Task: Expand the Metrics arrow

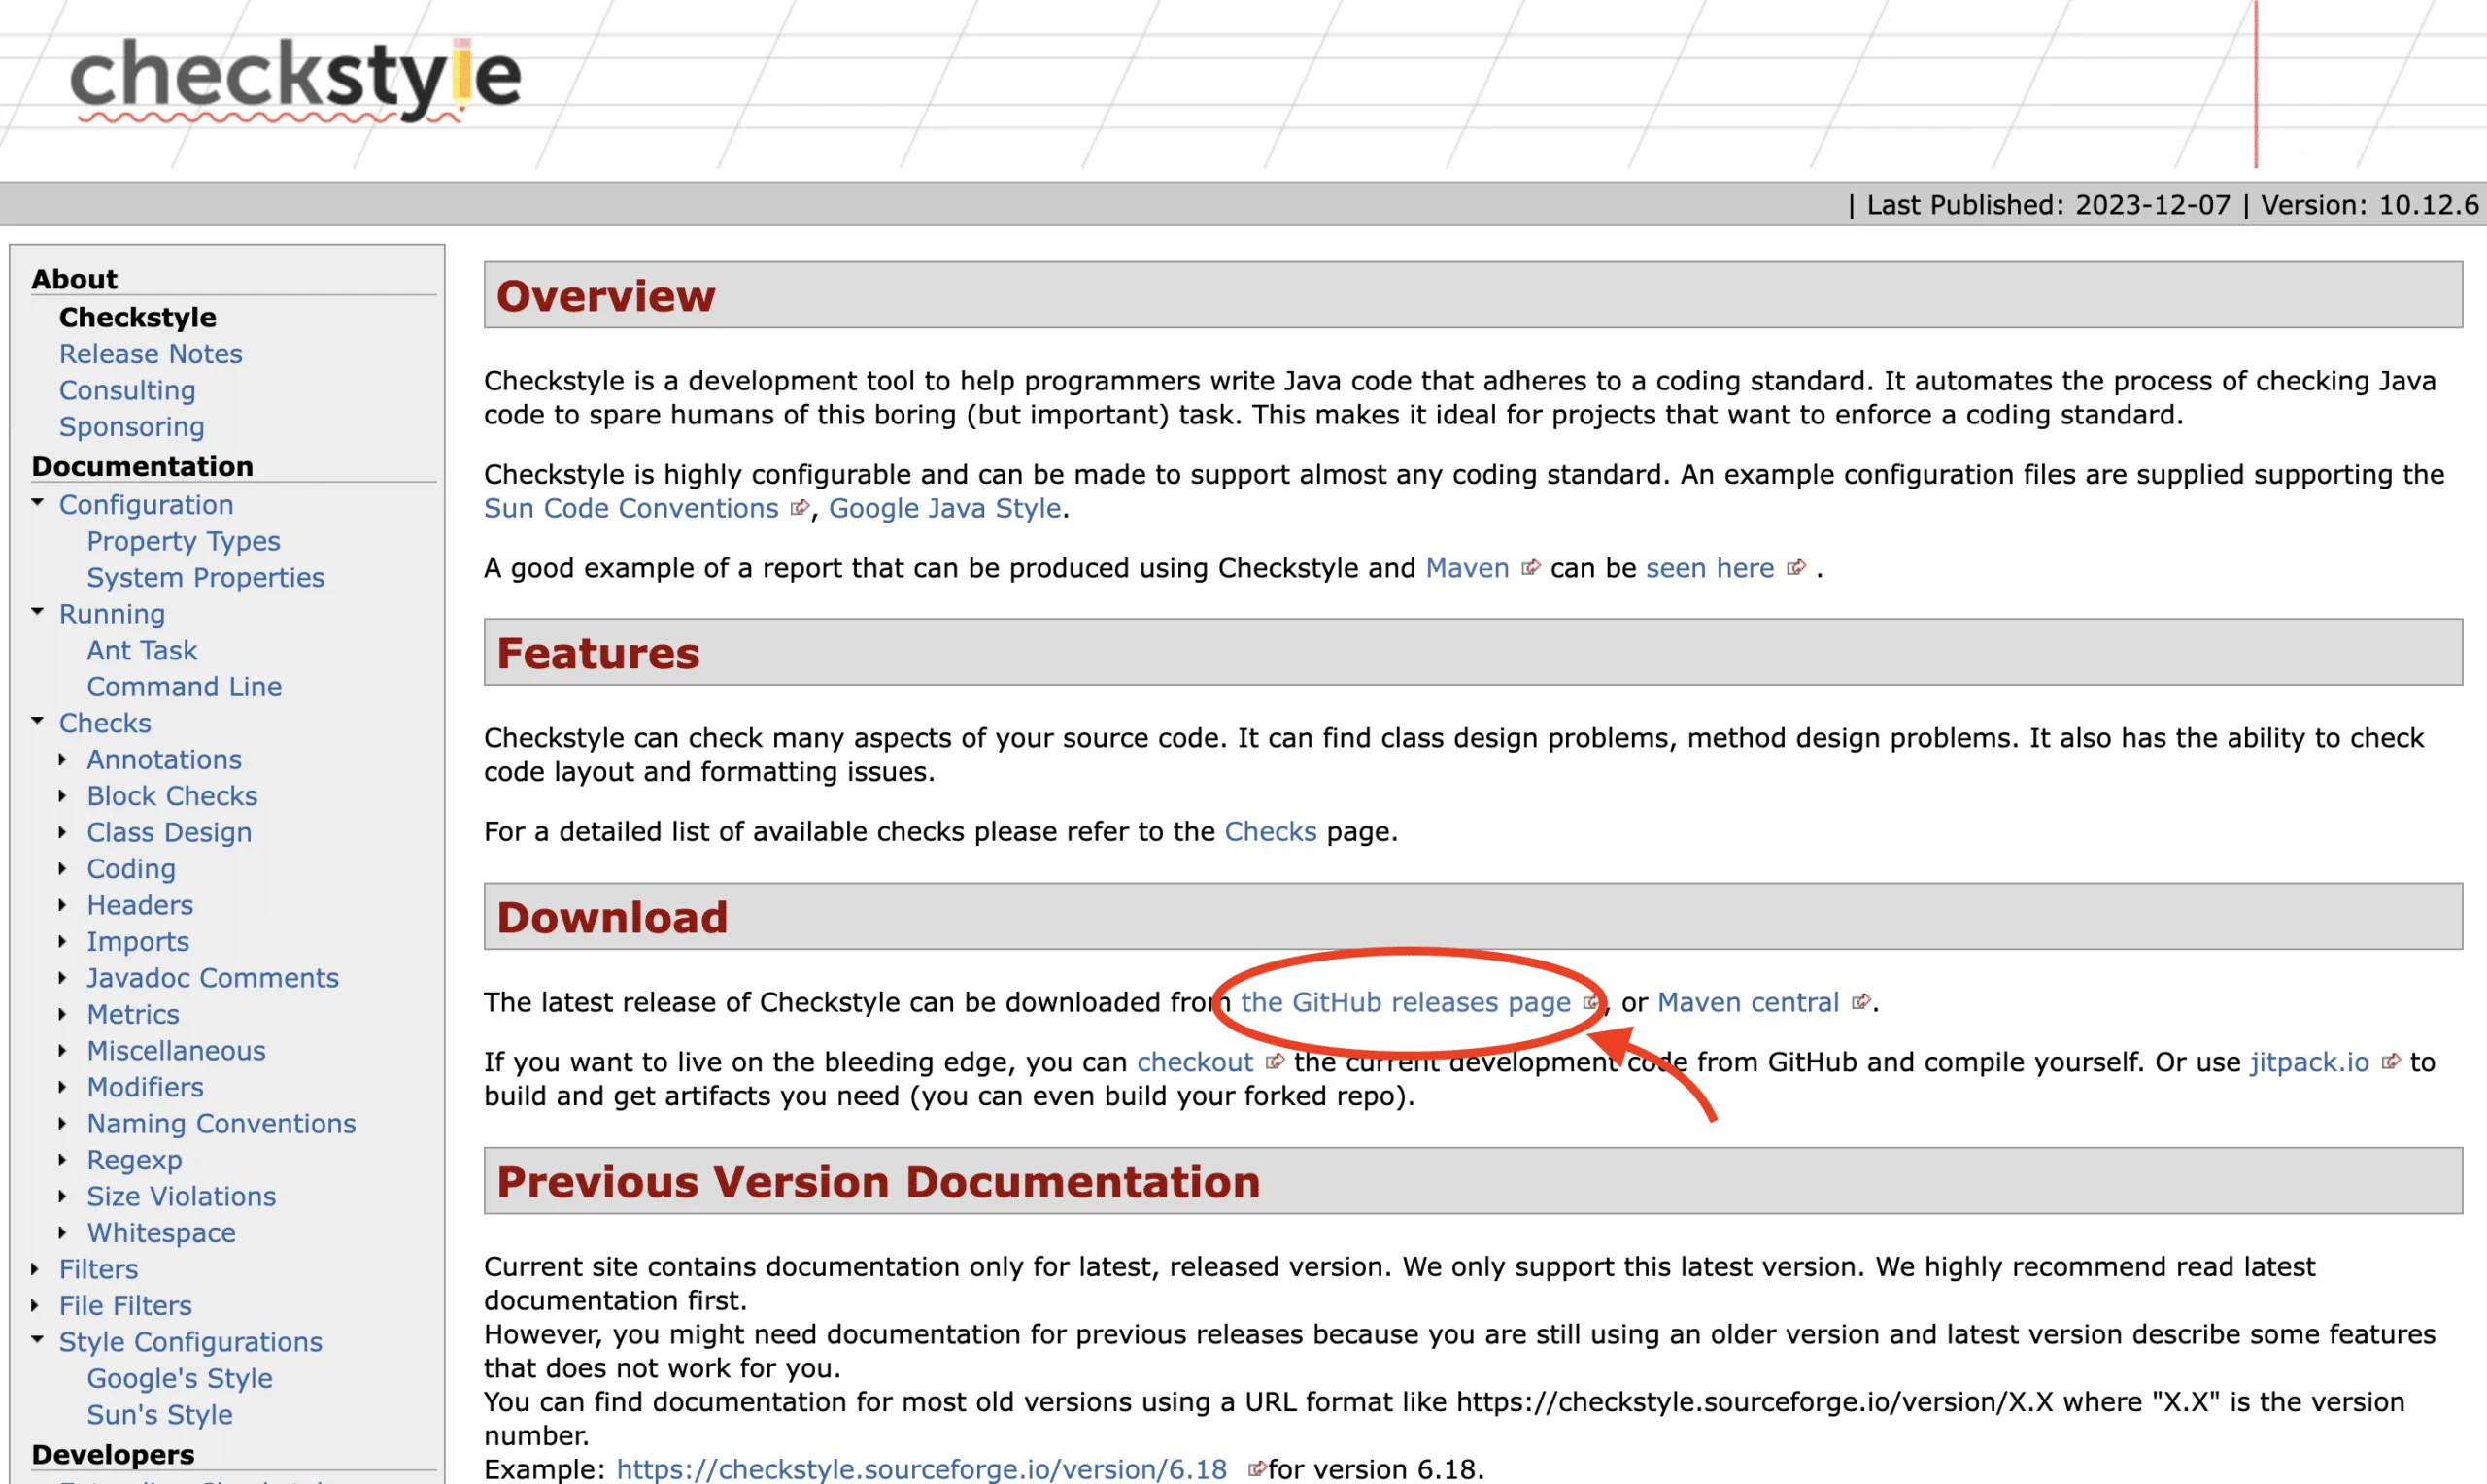Action: click(62, 1015)
